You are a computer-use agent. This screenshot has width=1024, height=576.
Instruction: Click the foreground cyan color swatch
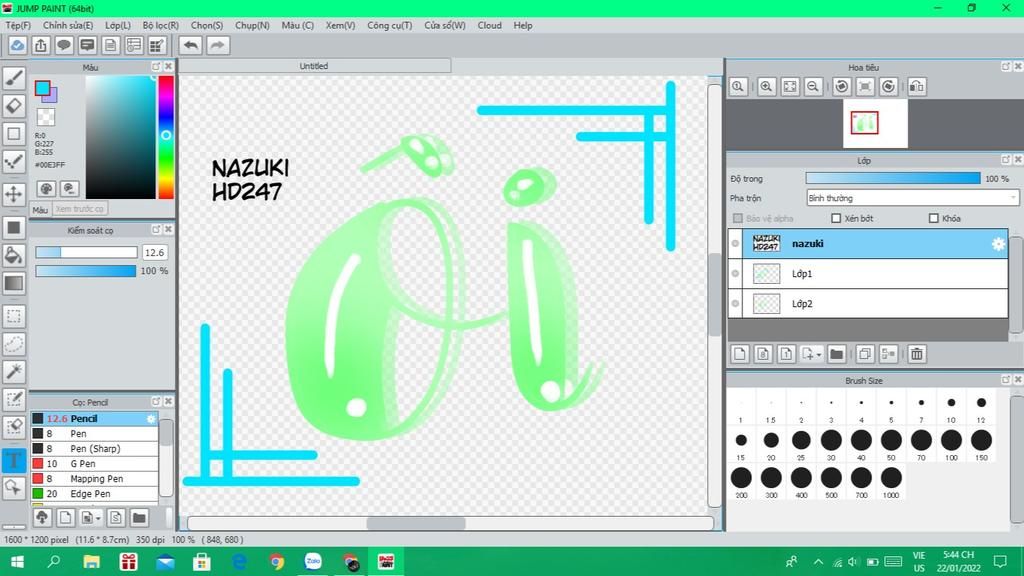[42, 88]
